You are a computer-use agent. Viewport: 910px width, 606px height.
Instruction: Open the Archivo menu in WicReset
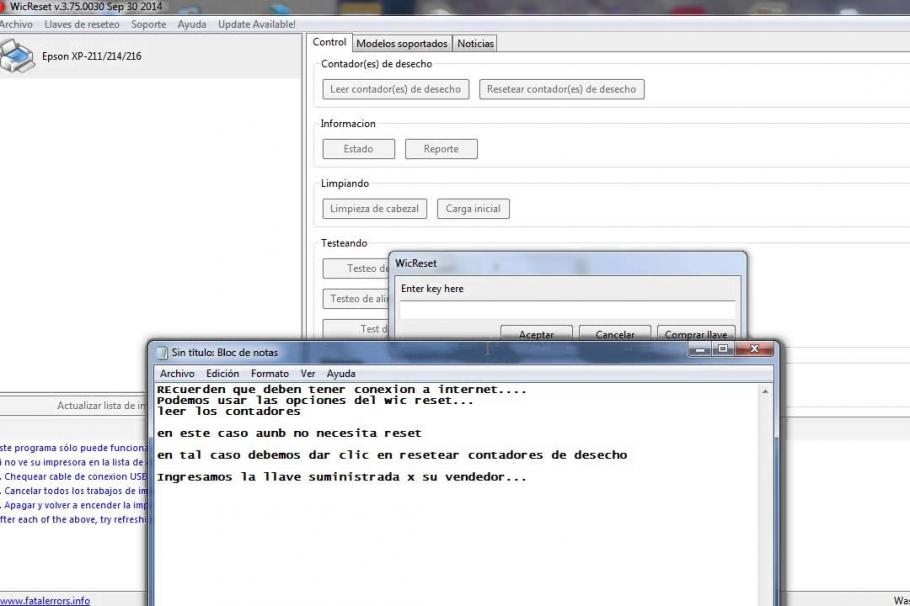coord(16,24)
